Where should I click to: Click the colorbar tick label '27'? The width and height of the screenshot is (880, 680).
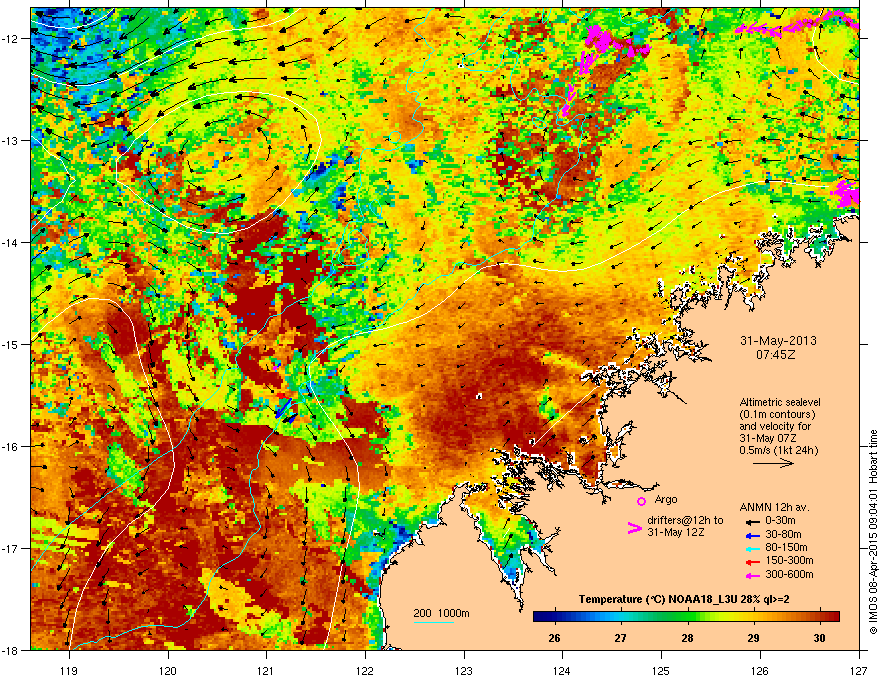point(620,638)
